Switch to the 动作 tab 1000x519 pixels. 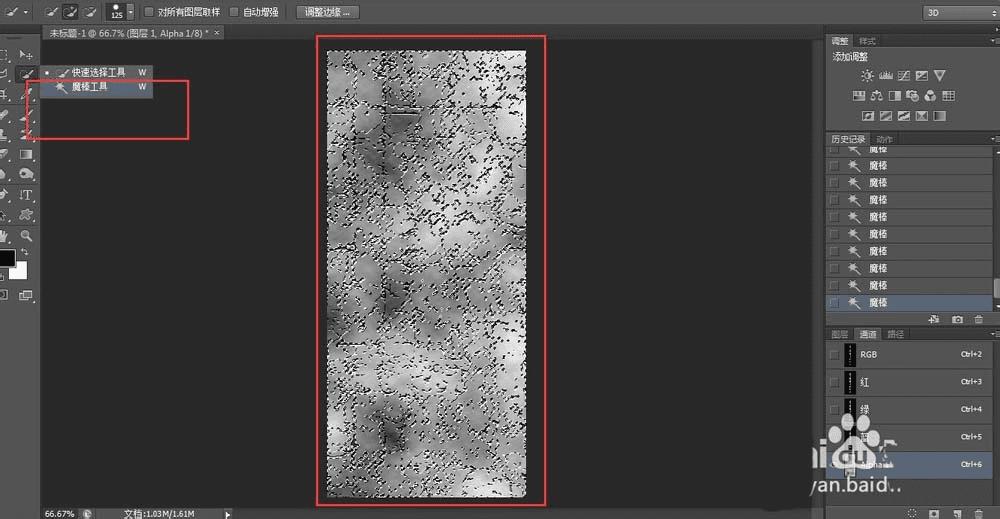(884, 139)
